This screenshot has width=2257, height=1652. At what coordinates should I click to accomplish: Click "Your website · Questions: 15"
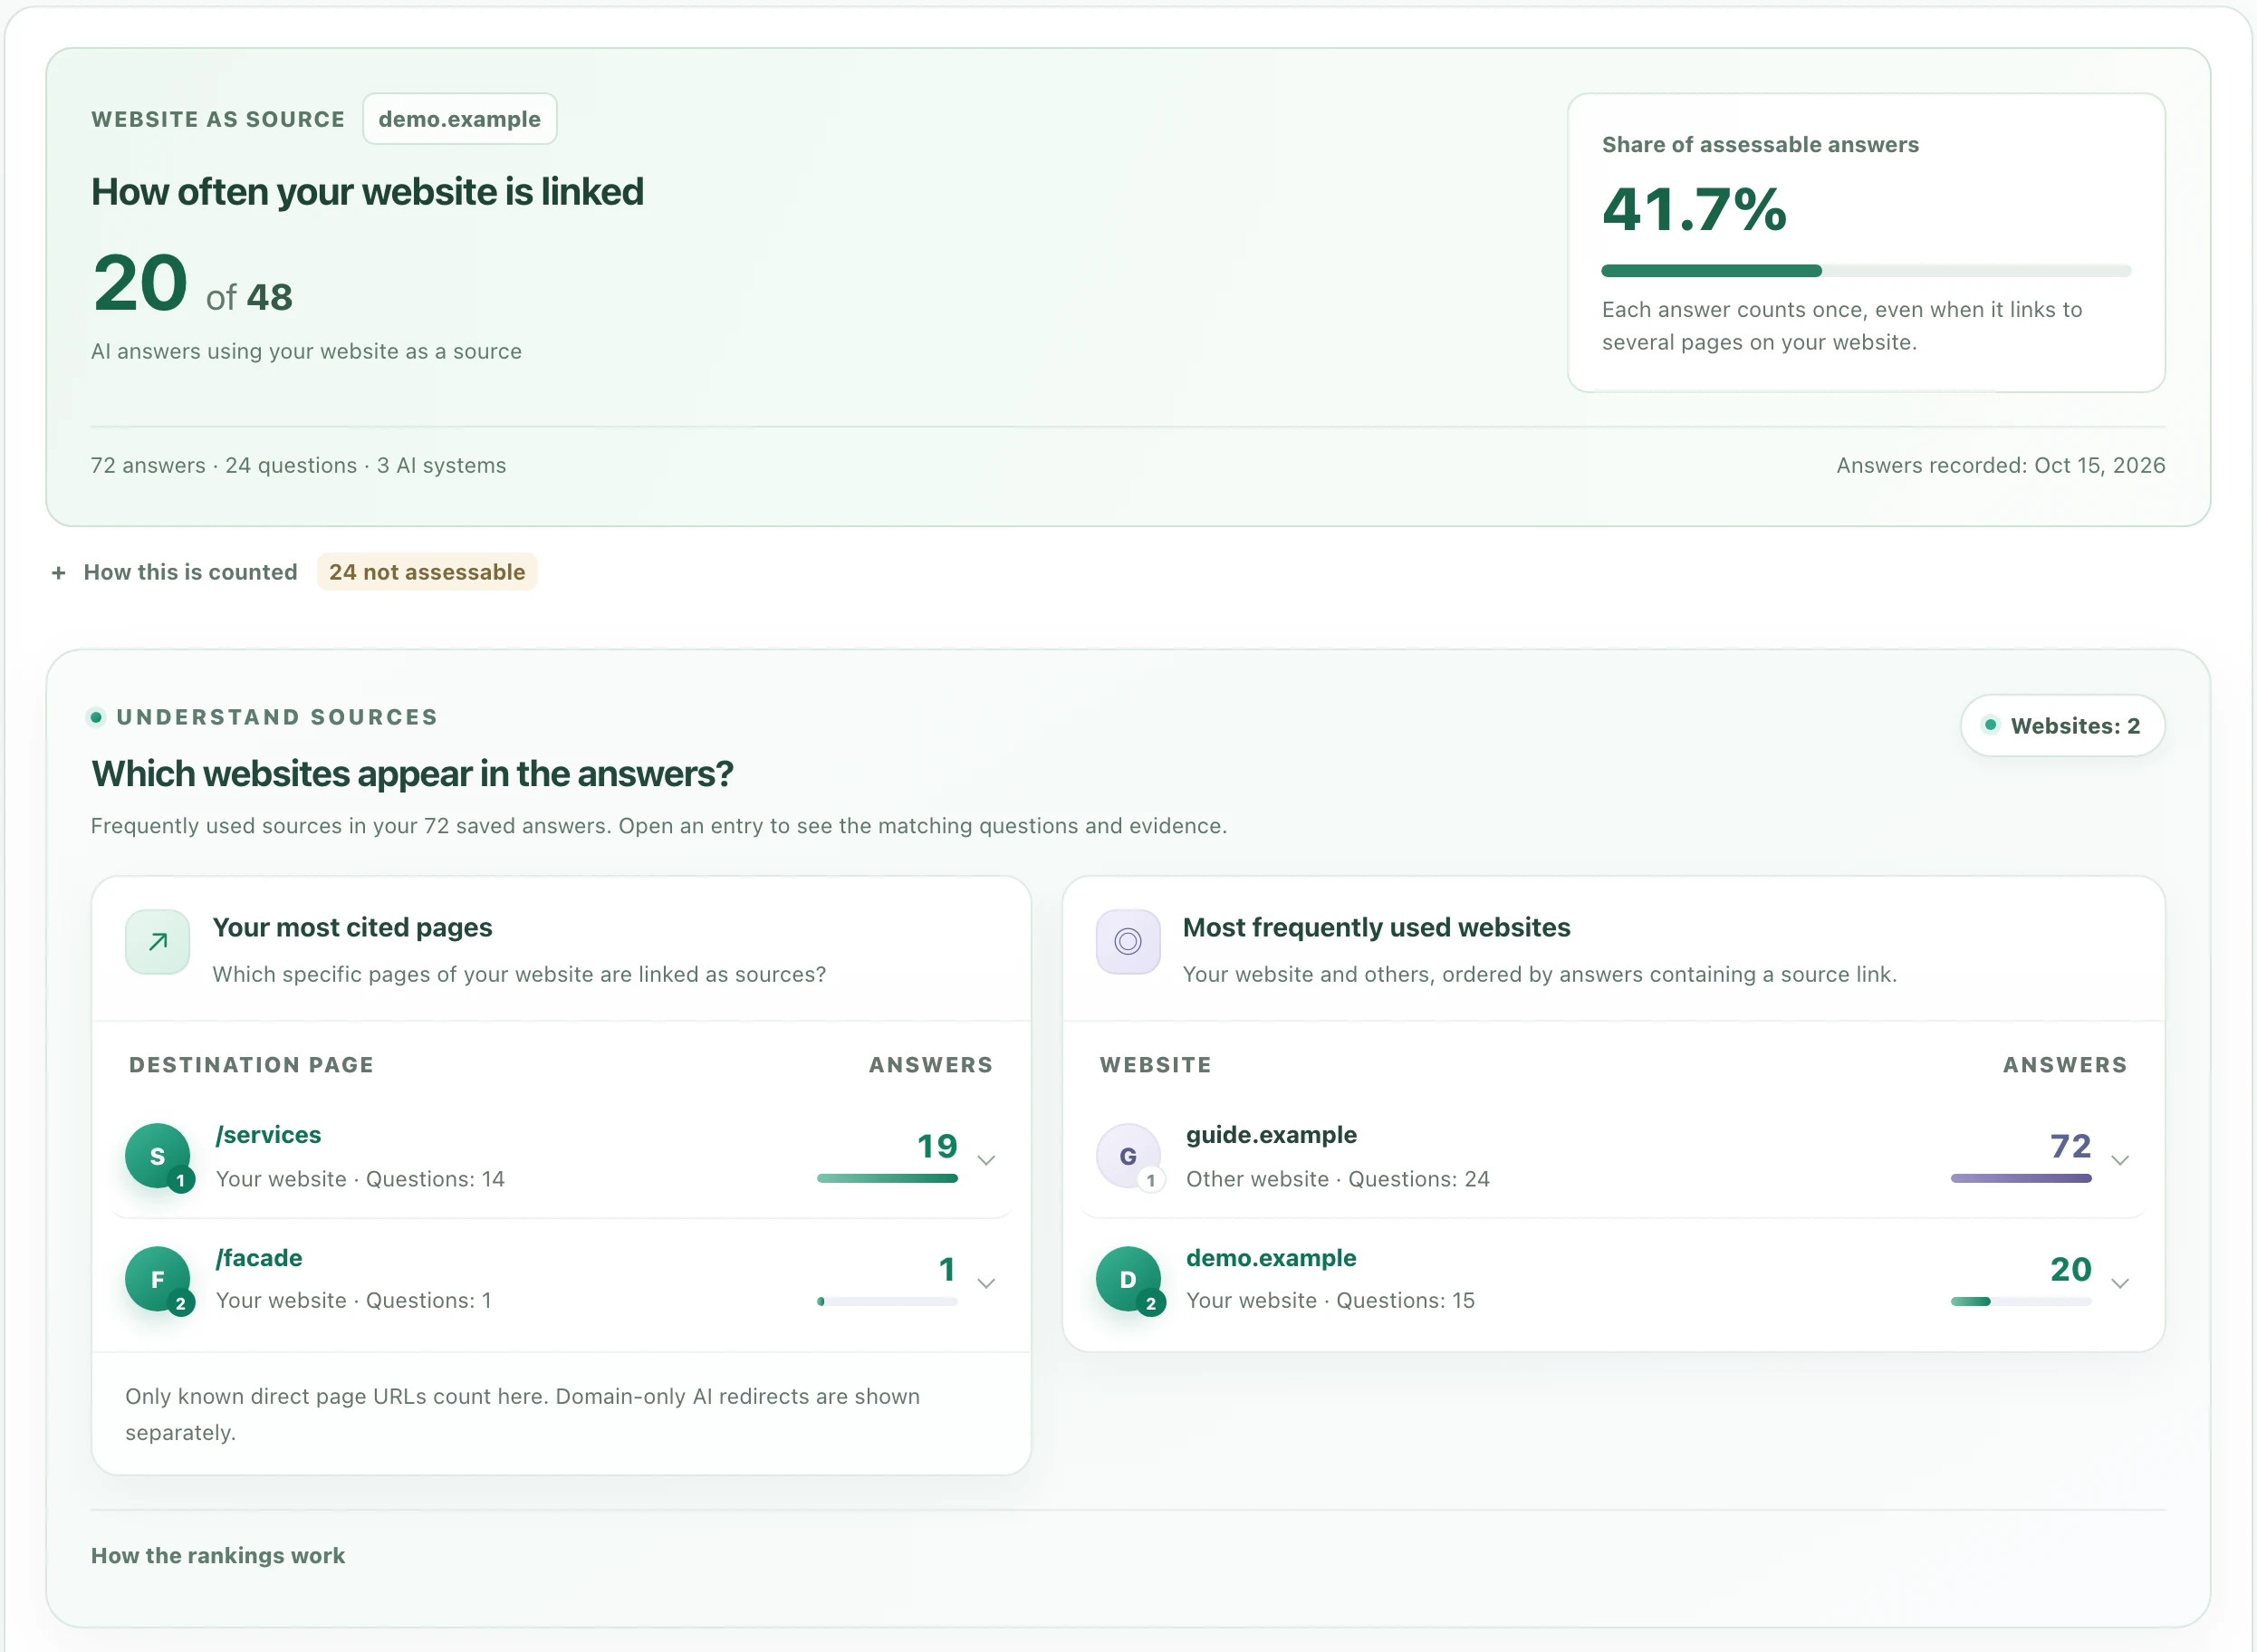point(1330,1300)
